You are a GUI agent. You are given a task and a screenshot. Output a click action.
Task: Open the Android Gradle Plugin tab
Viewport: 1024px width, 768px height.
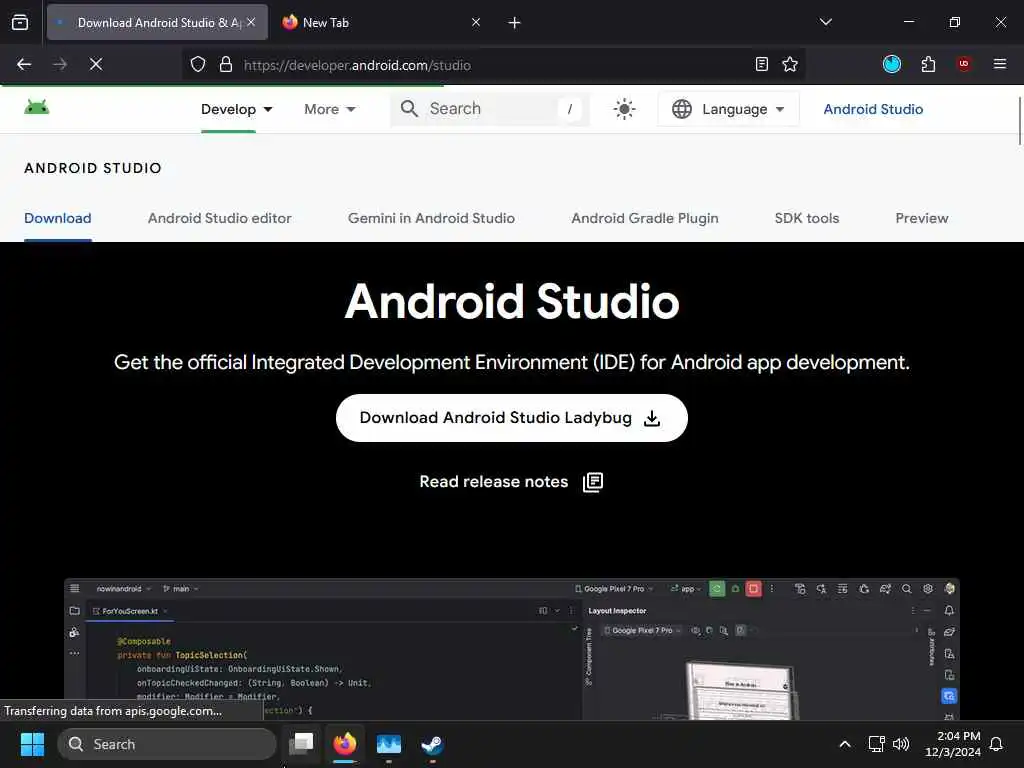(645, 218)
